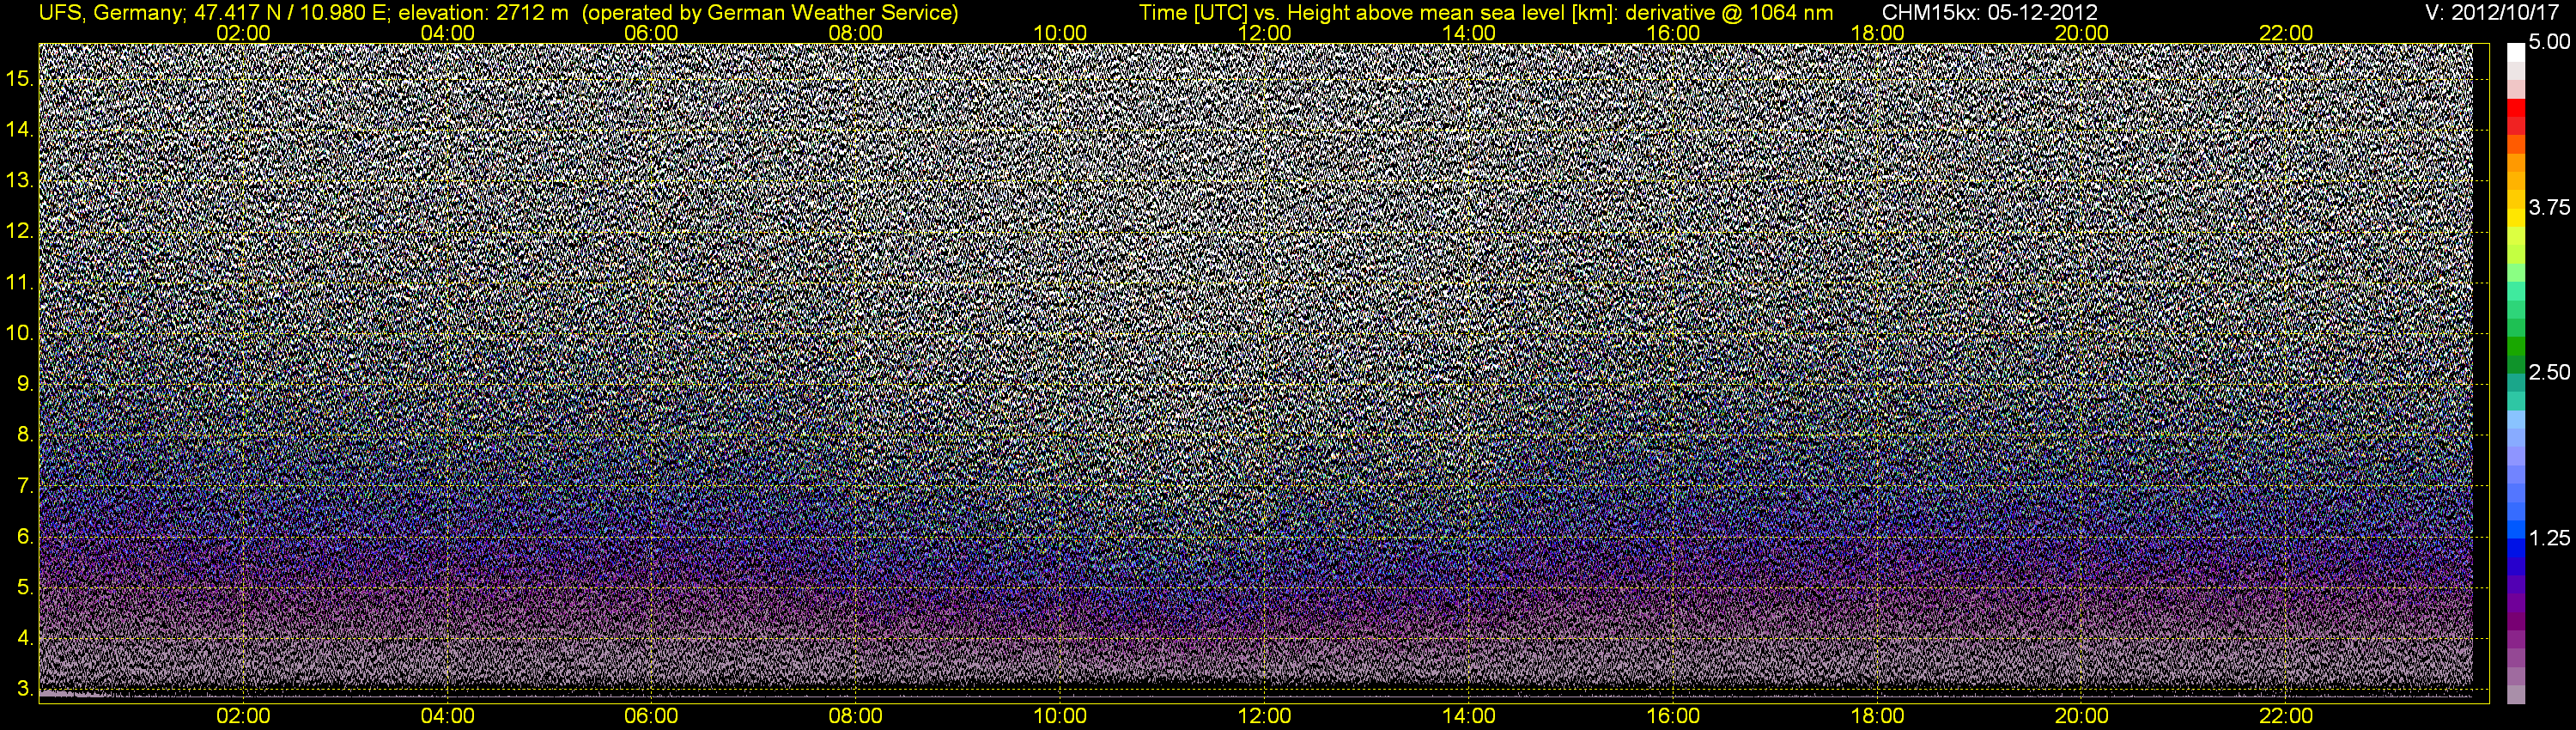Click the green segment of the colorbar
This screenshot has width=2576, height=730.
2516,346
